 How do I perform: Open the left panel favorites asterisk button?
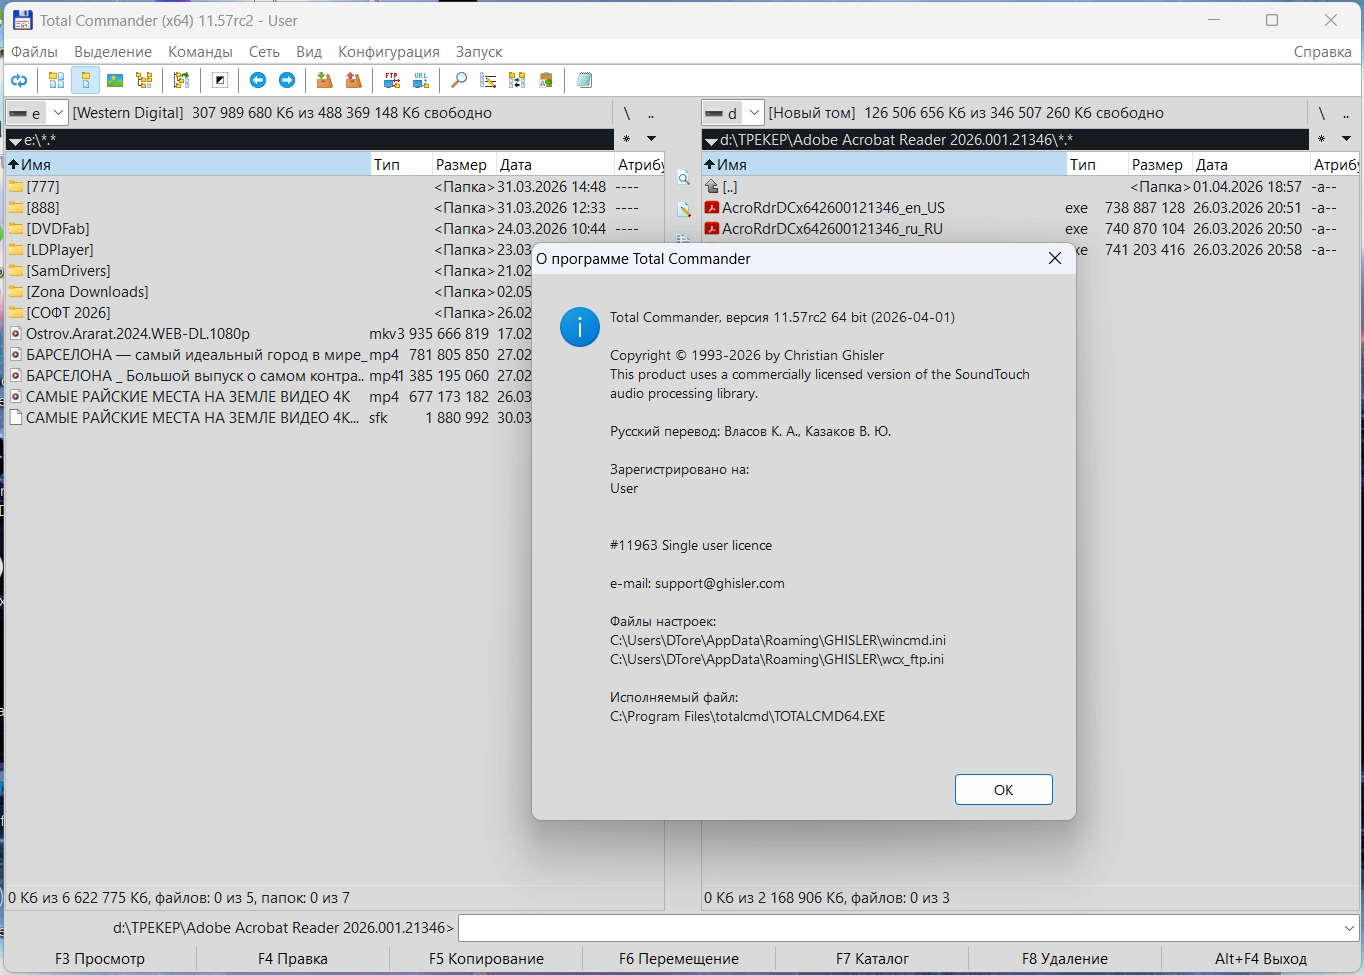pos(626,139)
